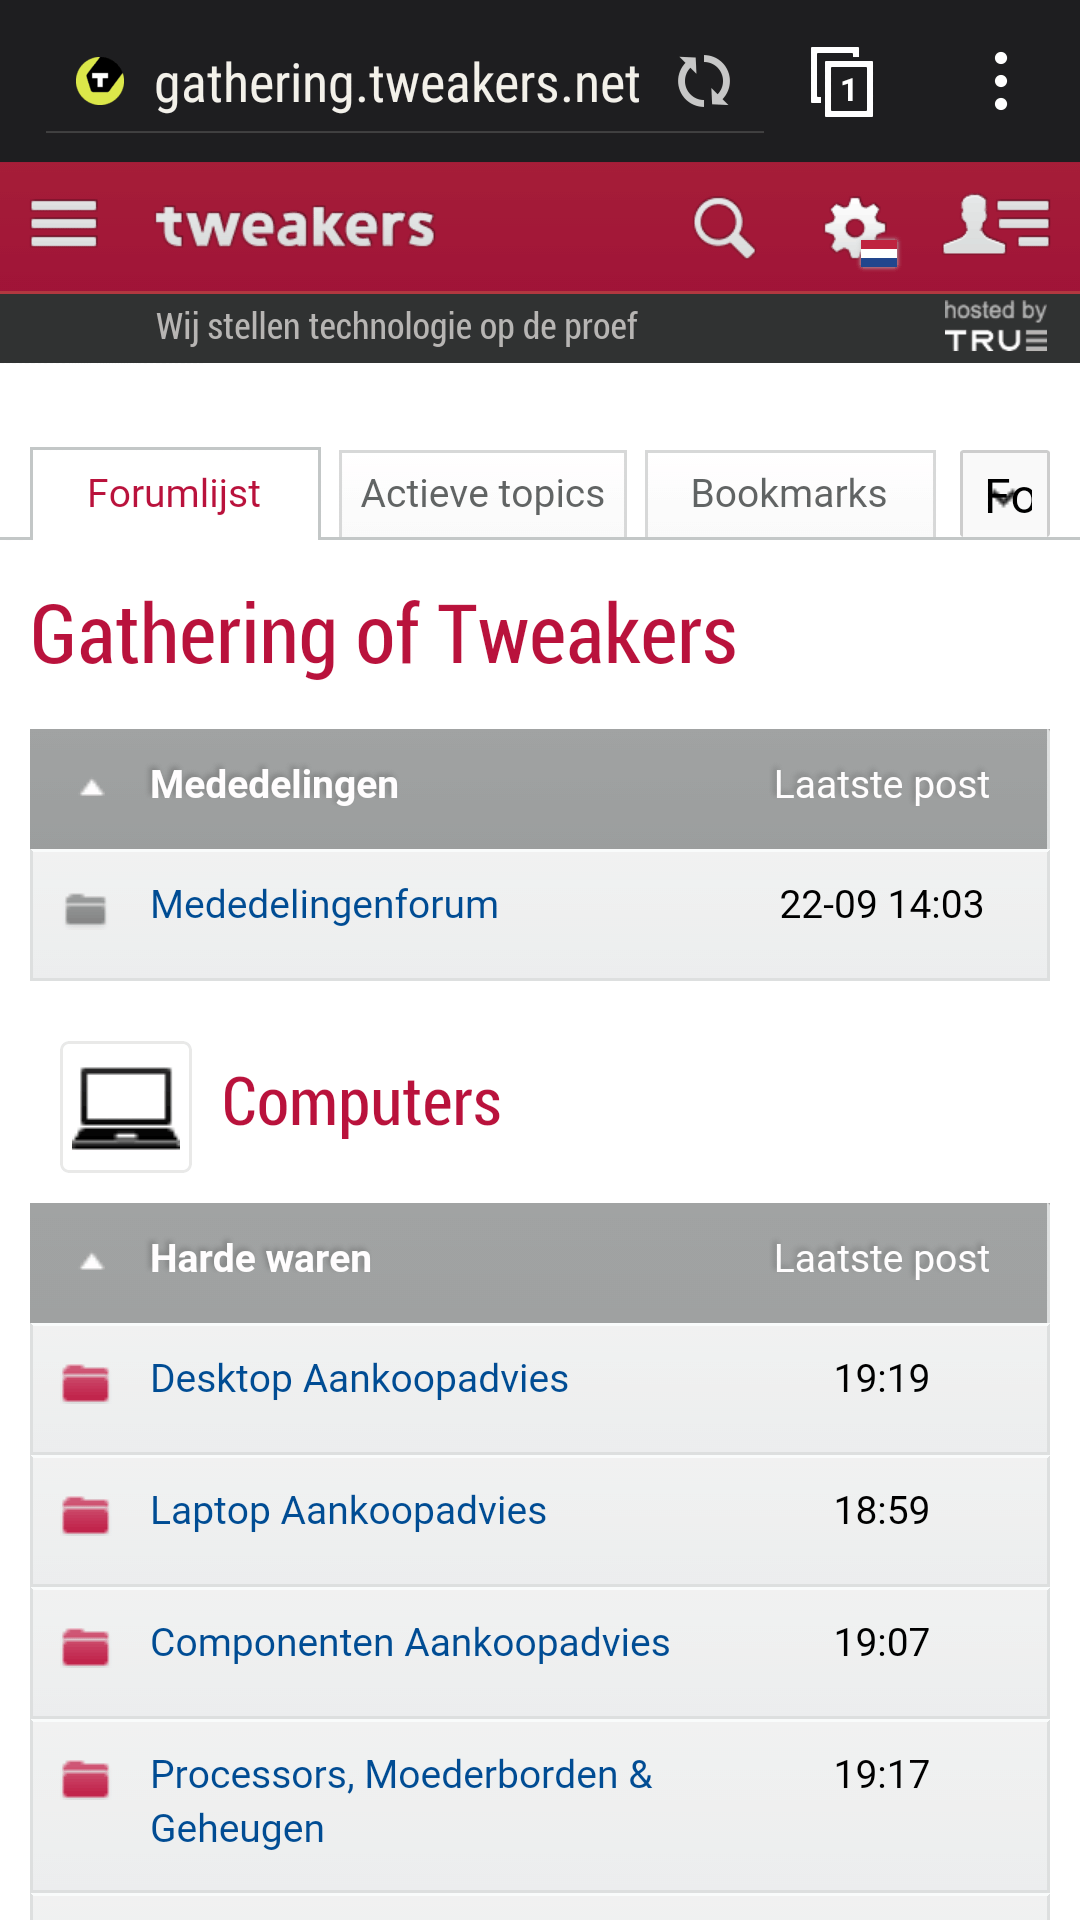Switch to the Bookmarks tab
The height and width of the screenshot is (1920, 1080).
point(789,493)
